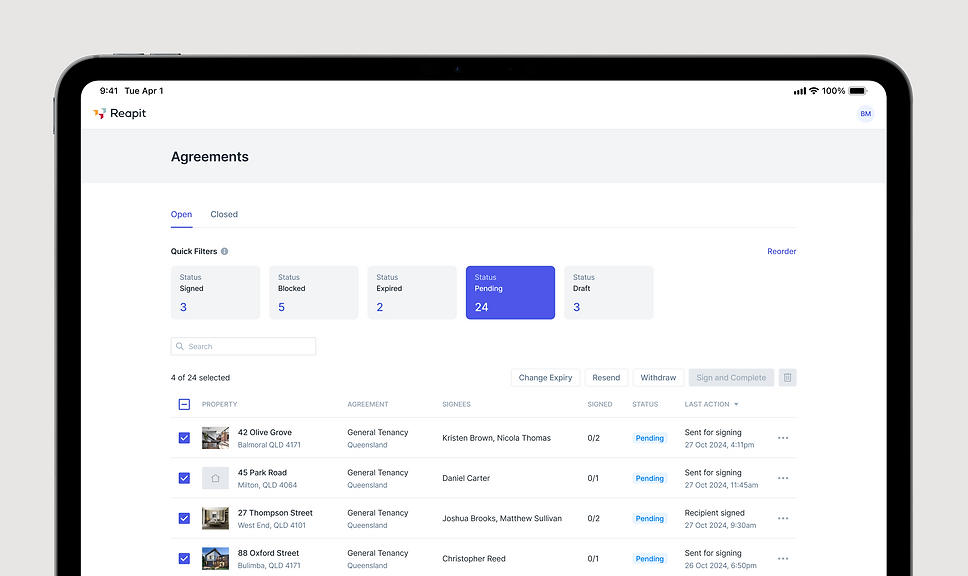Select the Status Expired quick filter
Image resolution: width=968 pixels, height=576 pixels.
[x=412, y=293]
